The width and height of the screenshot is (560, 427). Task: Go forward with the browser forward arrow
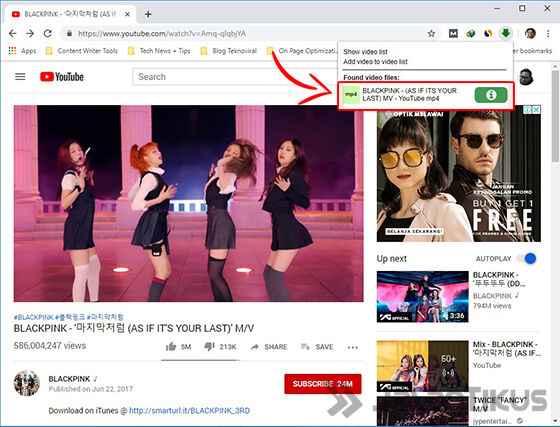[x=30, y=34]
